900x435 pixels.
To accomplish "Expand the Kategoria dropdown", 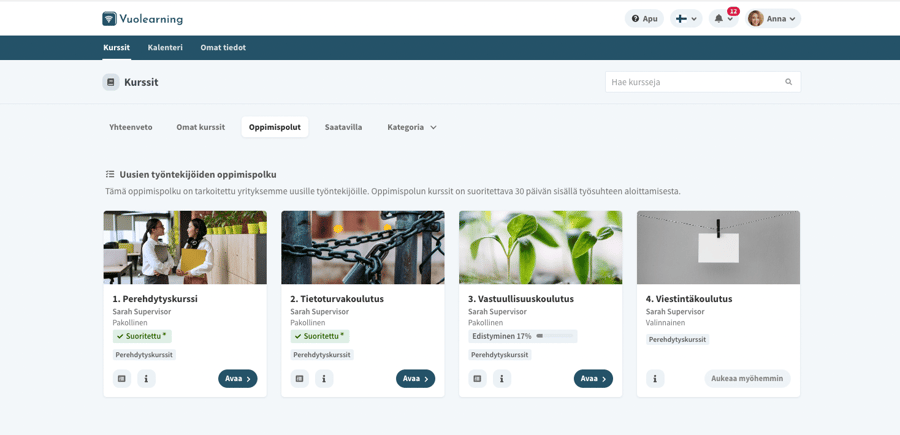I will [412, 127].
